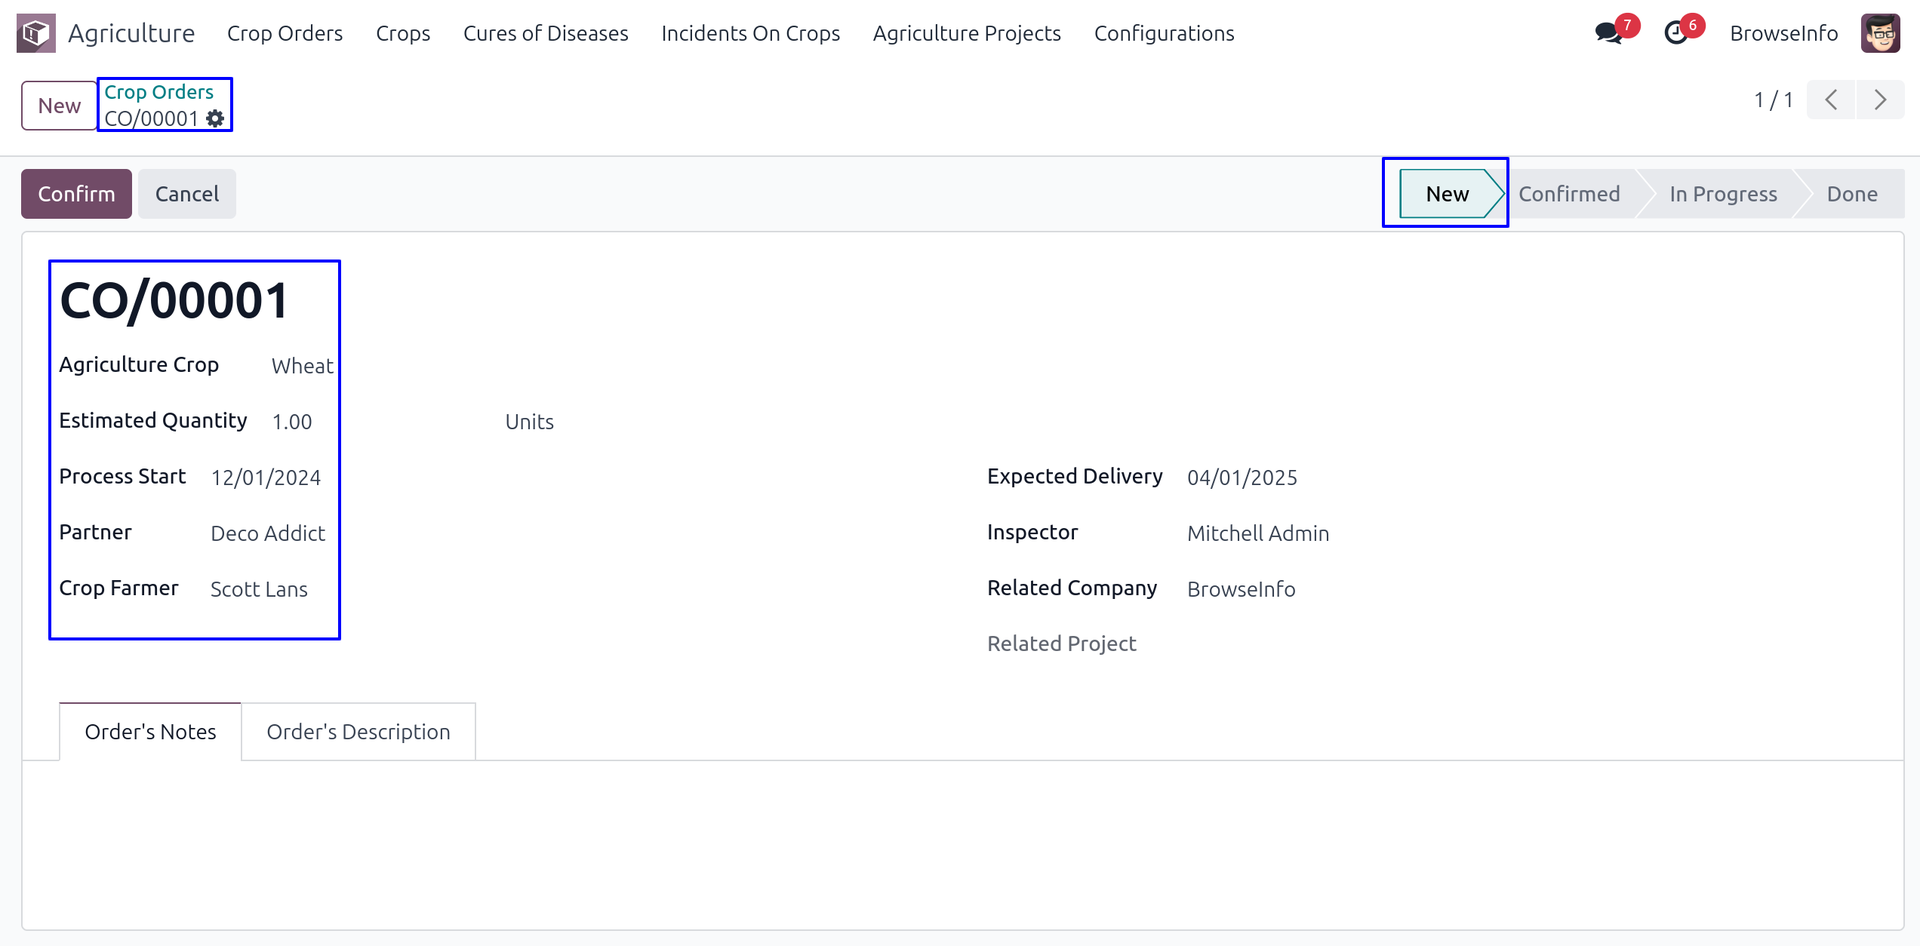Open the Cures of Diseases menu
The height and width of the screenshot is (946, 1920).
pos(545,33)
